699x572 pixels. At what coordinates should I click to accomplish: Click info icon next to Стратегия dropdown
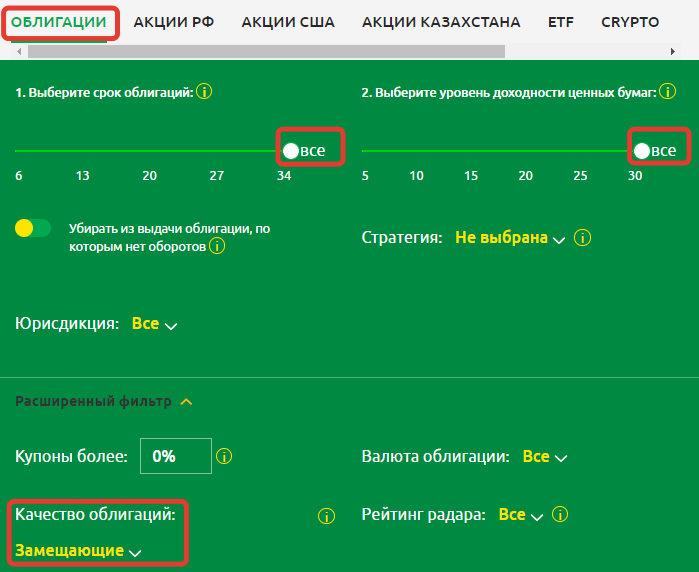[x=583, y=238]
